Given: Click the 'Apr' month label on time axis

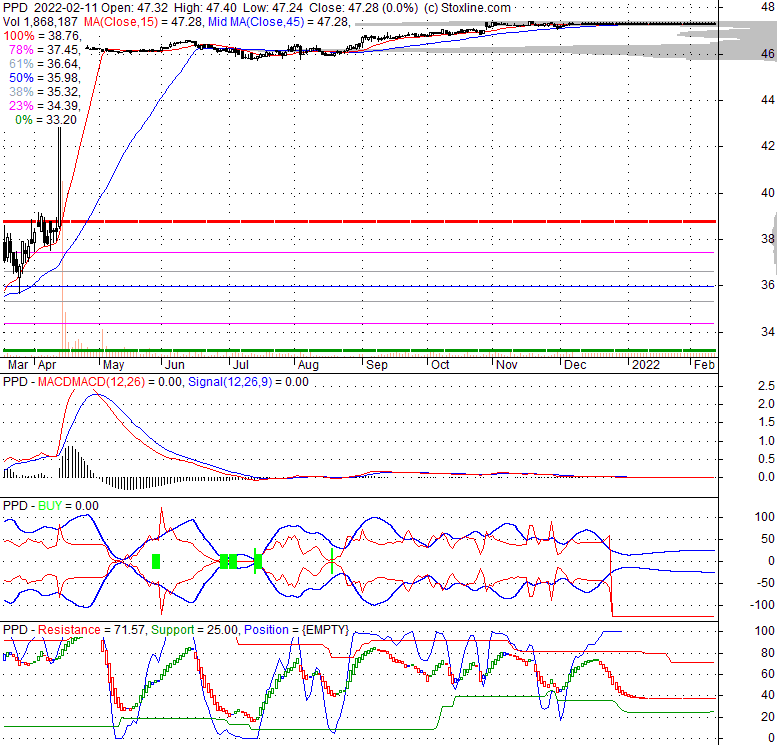Looking at the screenshot, I should click(x=47, y=365).
